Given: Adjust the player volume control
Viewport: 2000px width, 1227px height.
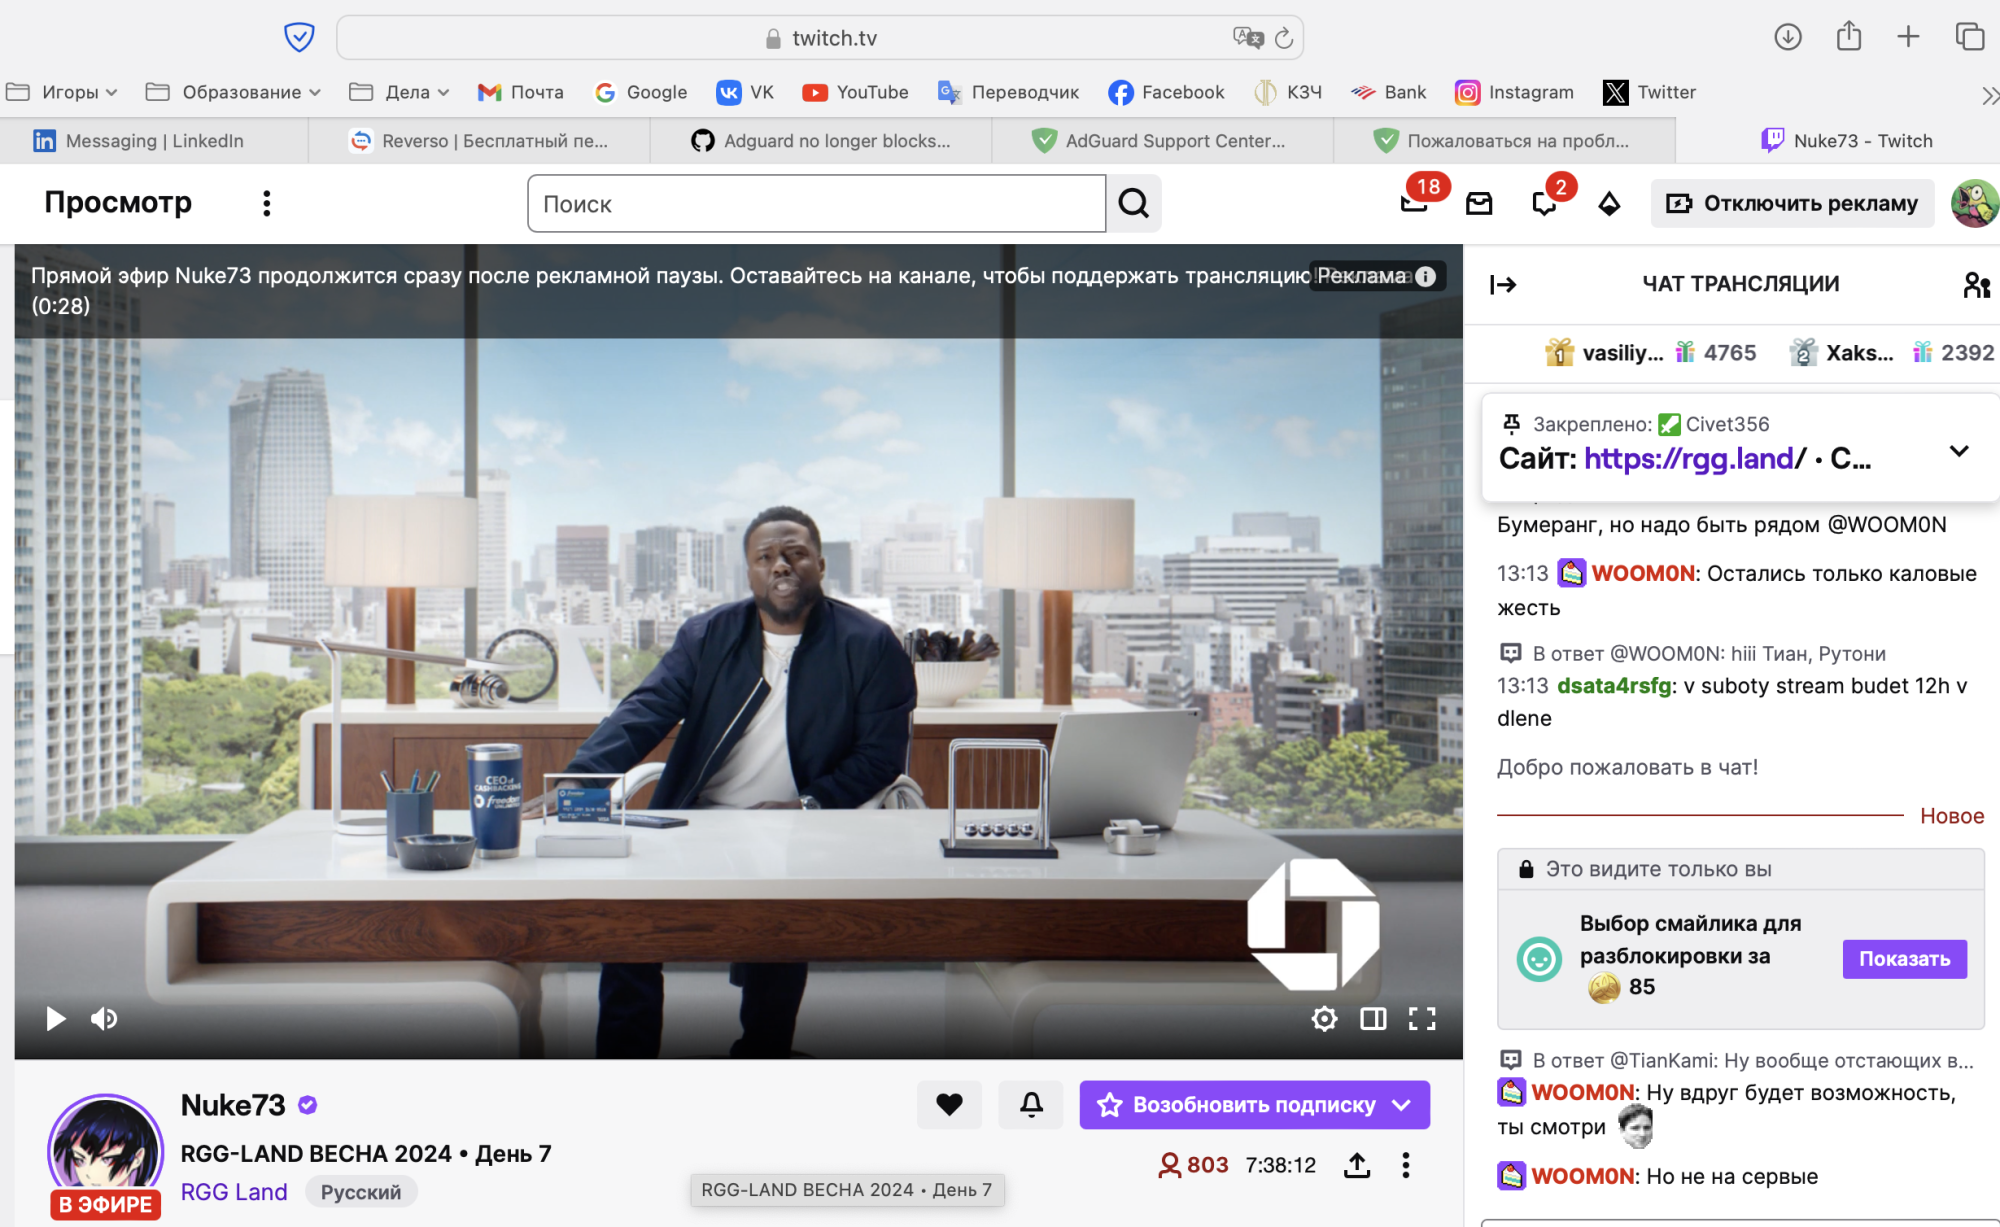Looking at the screenshot, I should click(x=102, y=1018).
